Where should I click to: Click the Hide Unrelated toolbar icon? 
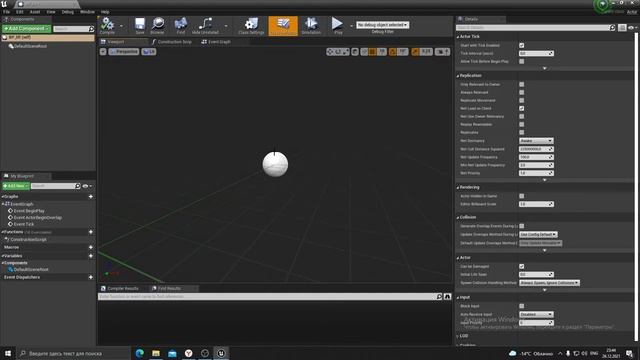point(205,26)
